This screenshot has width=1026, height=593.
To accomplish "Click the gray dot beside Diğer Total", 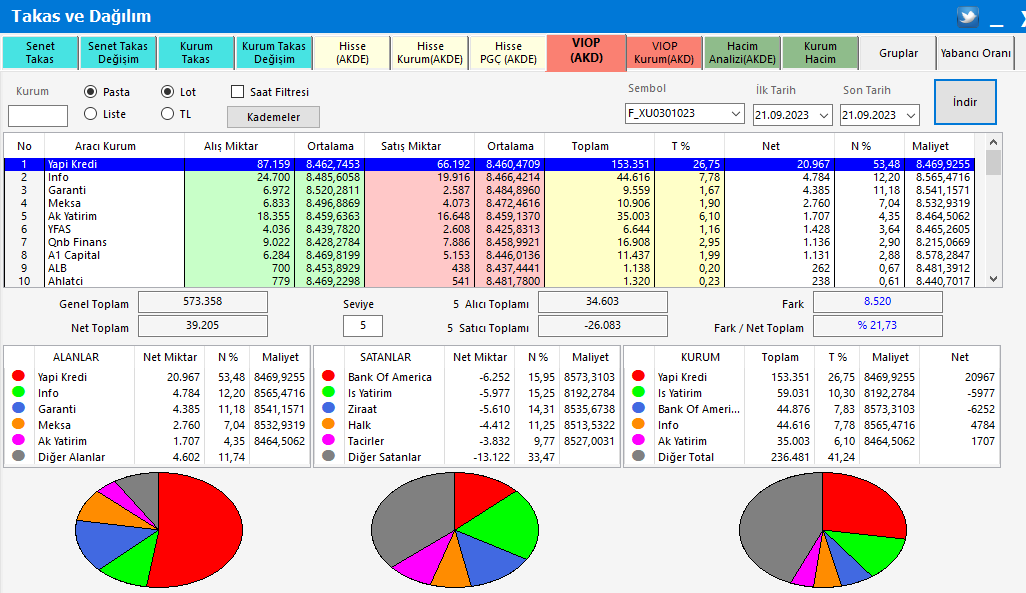I will [x=639, y=456].
